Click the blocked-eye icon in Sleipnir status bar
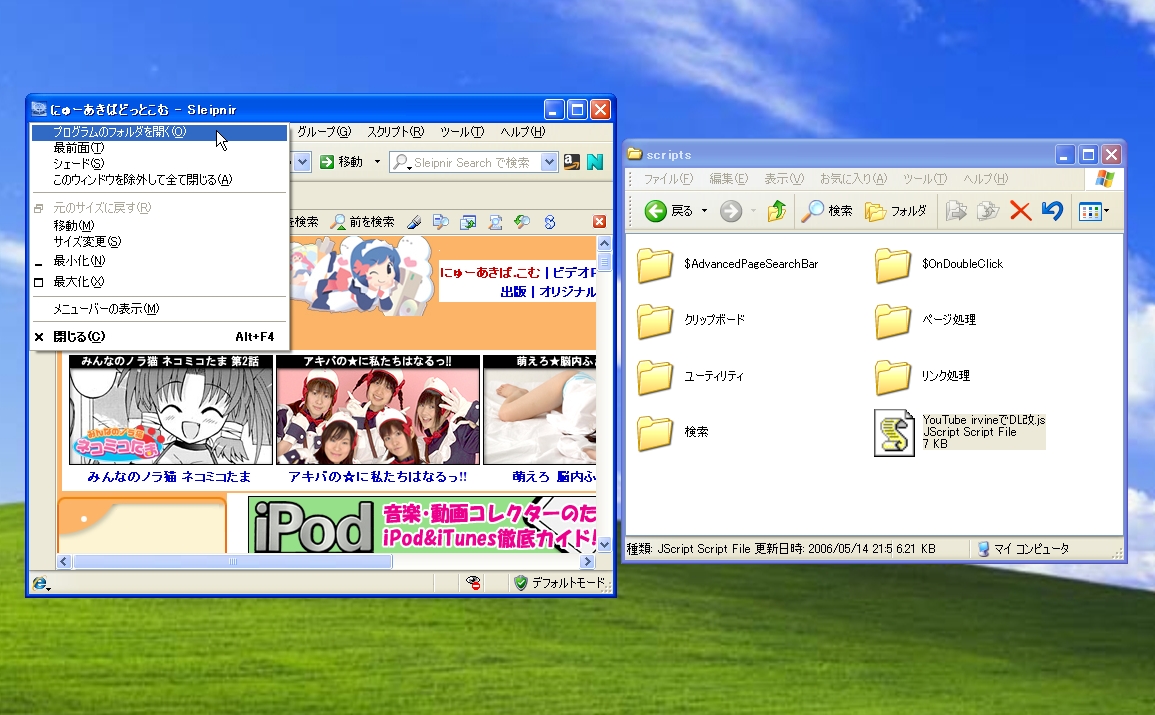The height and width of the screenshot is (715, 1155). (474, 583)
